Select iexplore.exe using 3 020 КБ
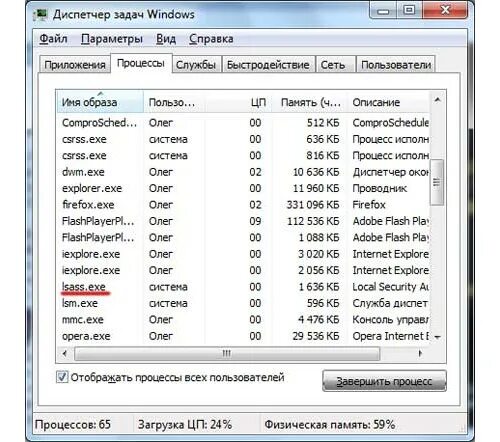The width and height of the screenshot is (500, 442). [243, 254]
